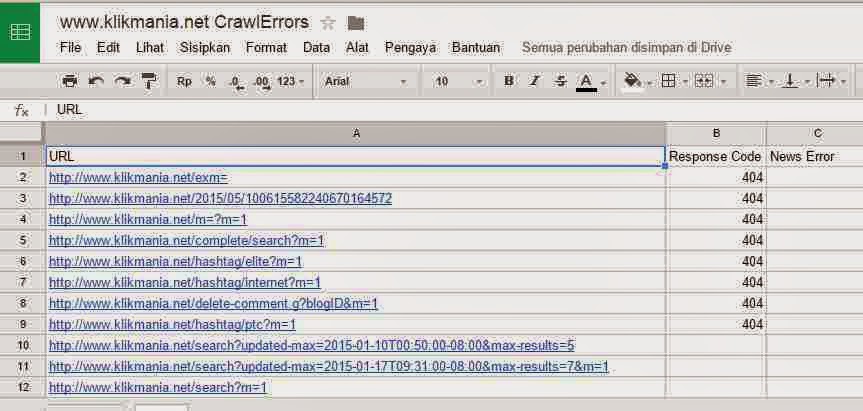
Task: Open the Pengaya menu
Action: pos(411,48)
